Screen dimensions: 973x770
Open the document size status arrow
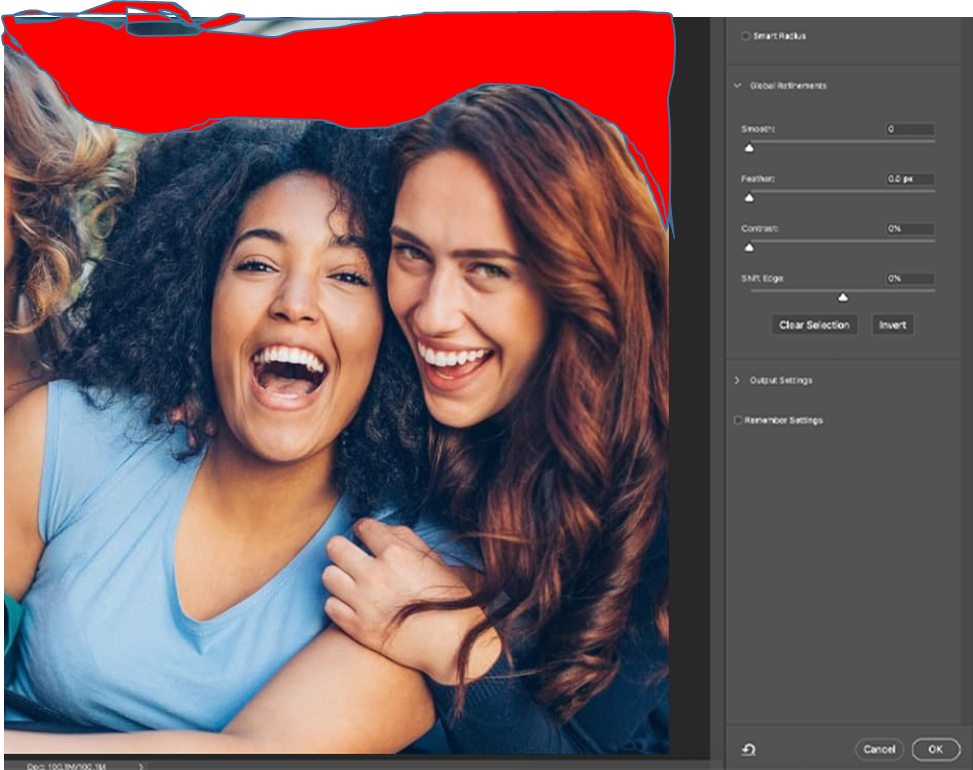click(141, 766)
